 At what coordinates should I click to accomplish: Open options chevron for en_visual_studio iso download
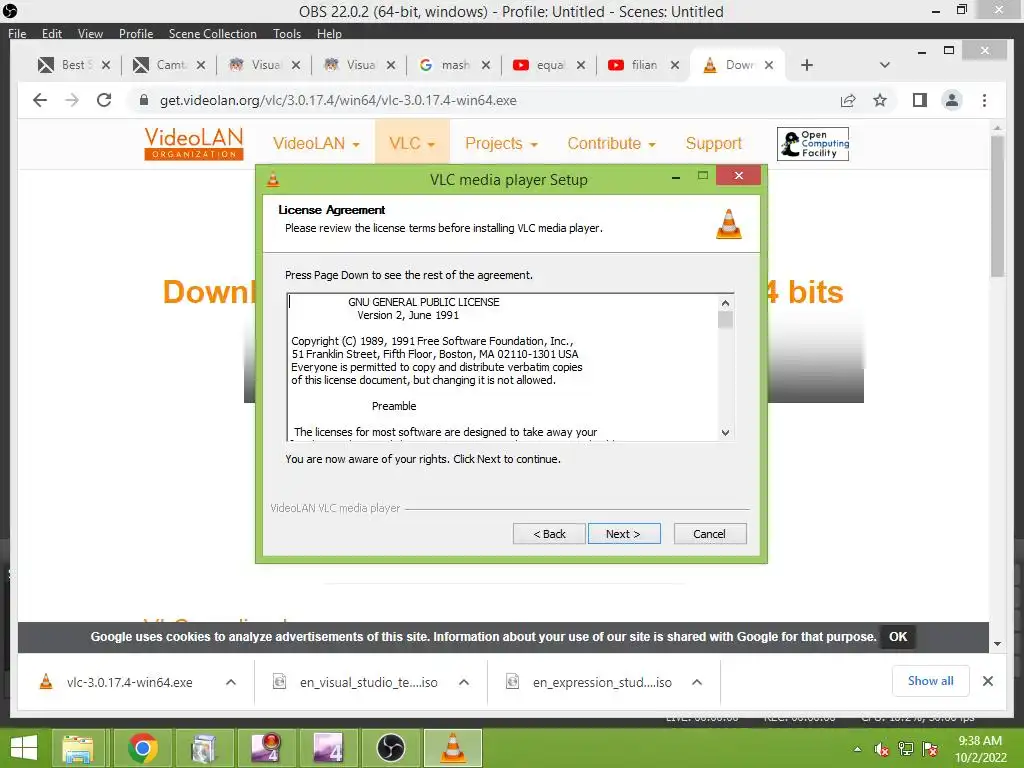(x=464, y=682)
